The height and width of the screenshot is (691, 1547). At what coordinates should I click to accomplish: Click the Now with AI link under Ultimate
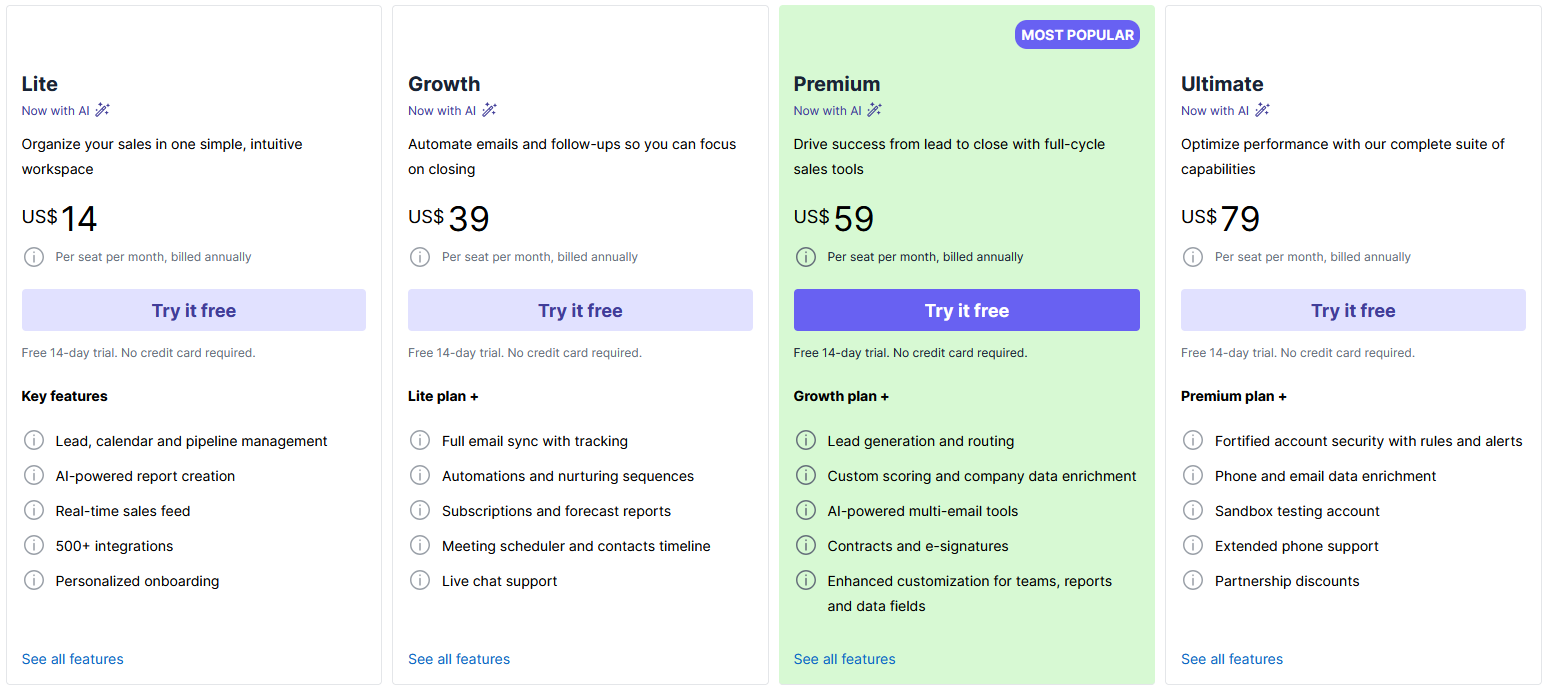pos(1213,110)
